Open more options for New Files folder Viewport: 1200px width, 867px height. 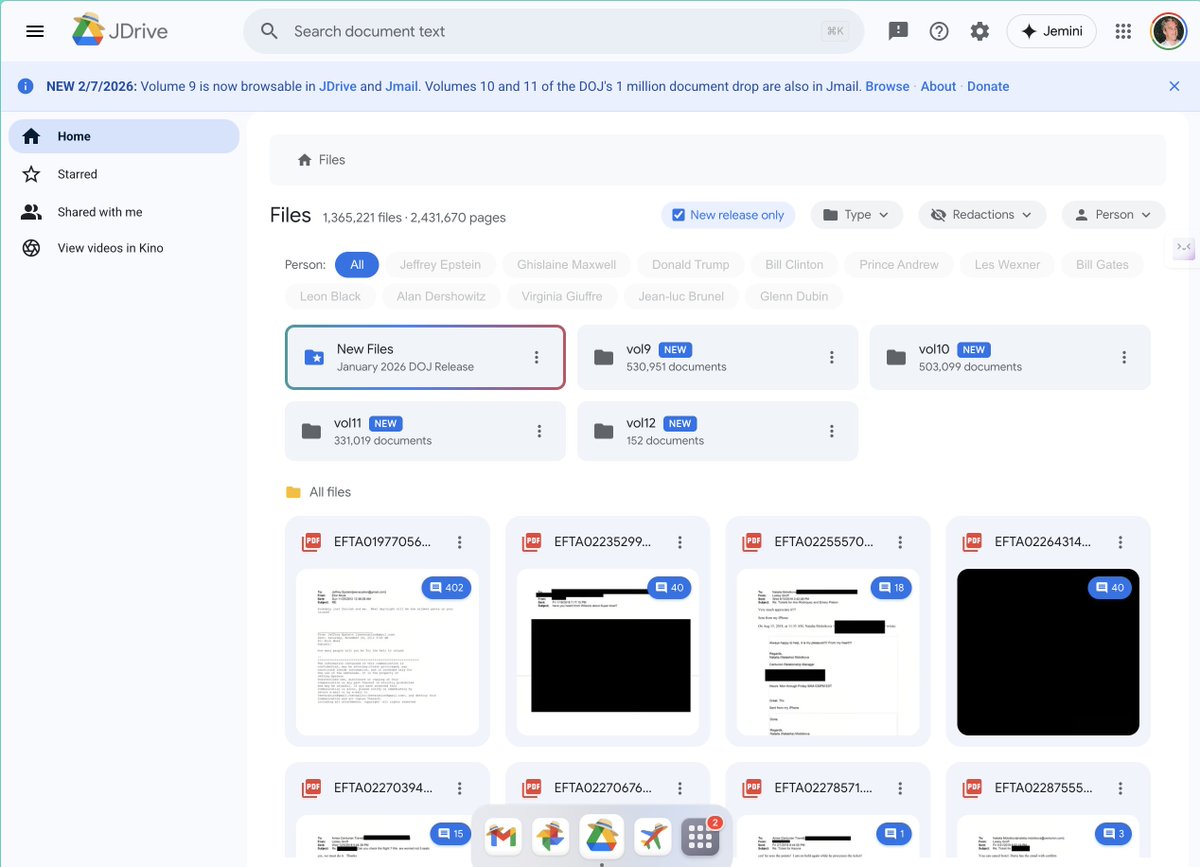pos(537,357)
